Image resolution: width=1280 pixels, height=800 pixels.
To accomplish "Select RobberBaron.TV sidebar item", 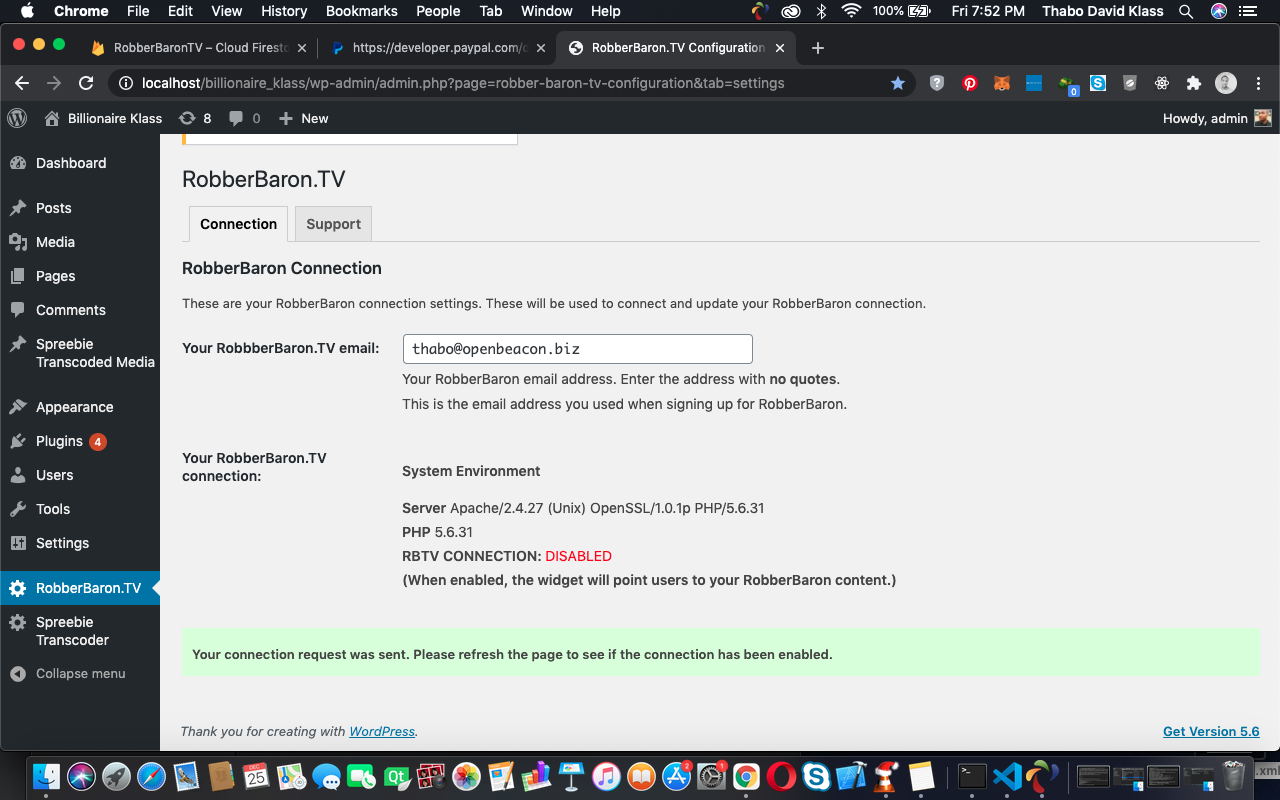I will coord(80,588).
